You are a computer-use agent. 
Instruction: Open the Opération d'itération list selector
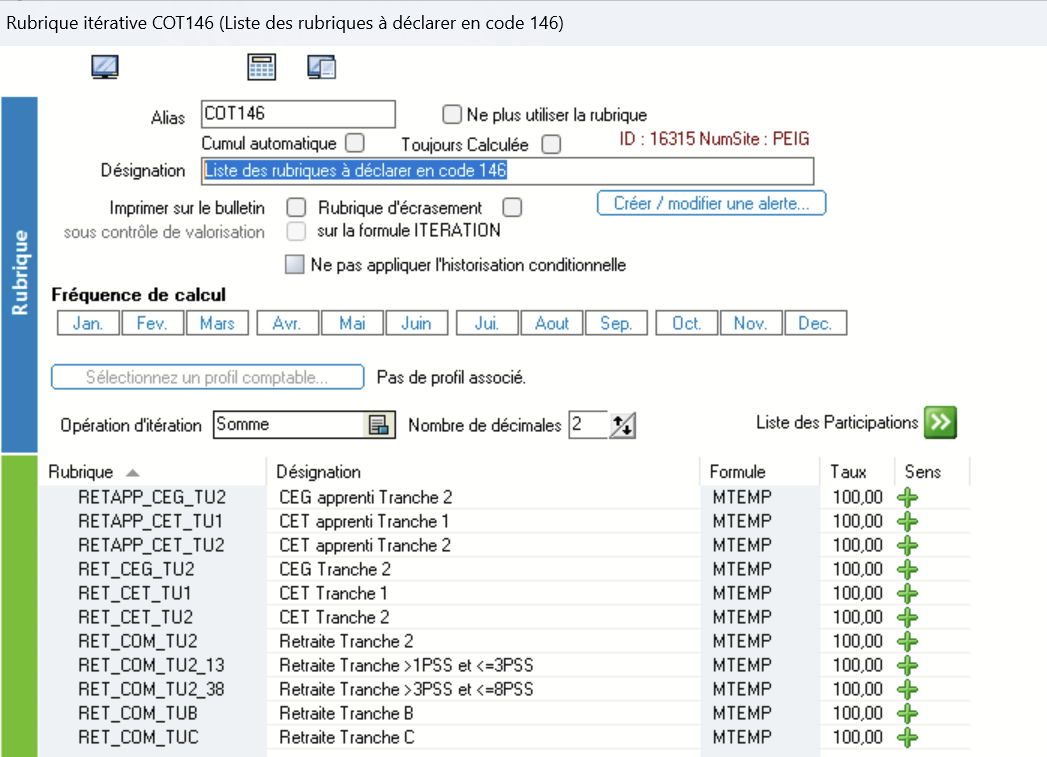pyautogui.click(x=378, y=425)
